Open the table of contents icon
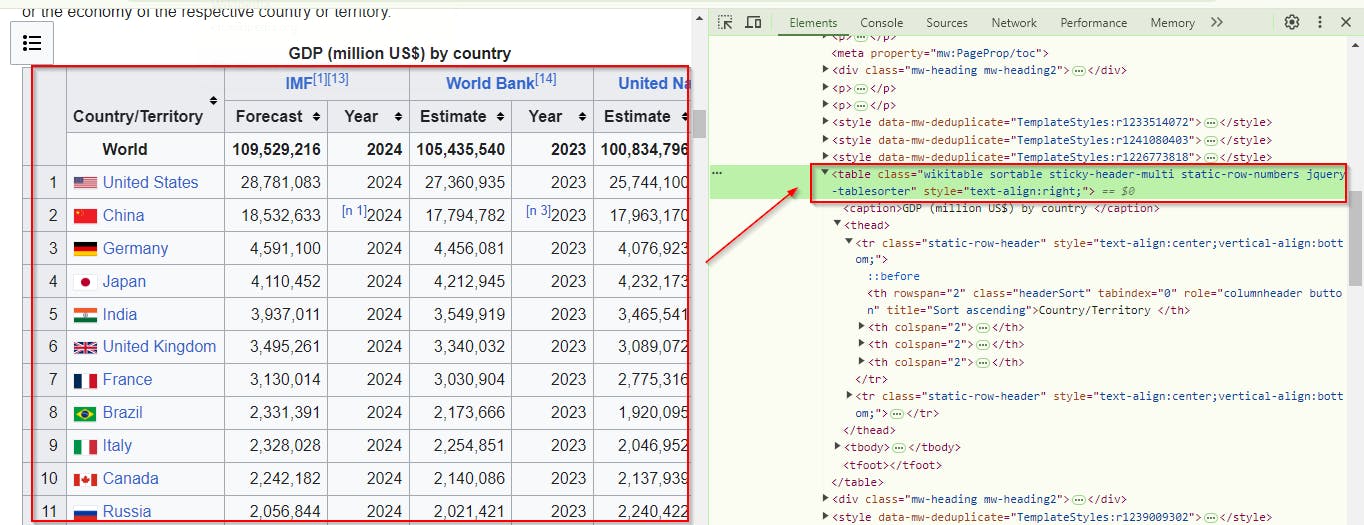This screenshot has width=1364, height=525. (32, 42)
